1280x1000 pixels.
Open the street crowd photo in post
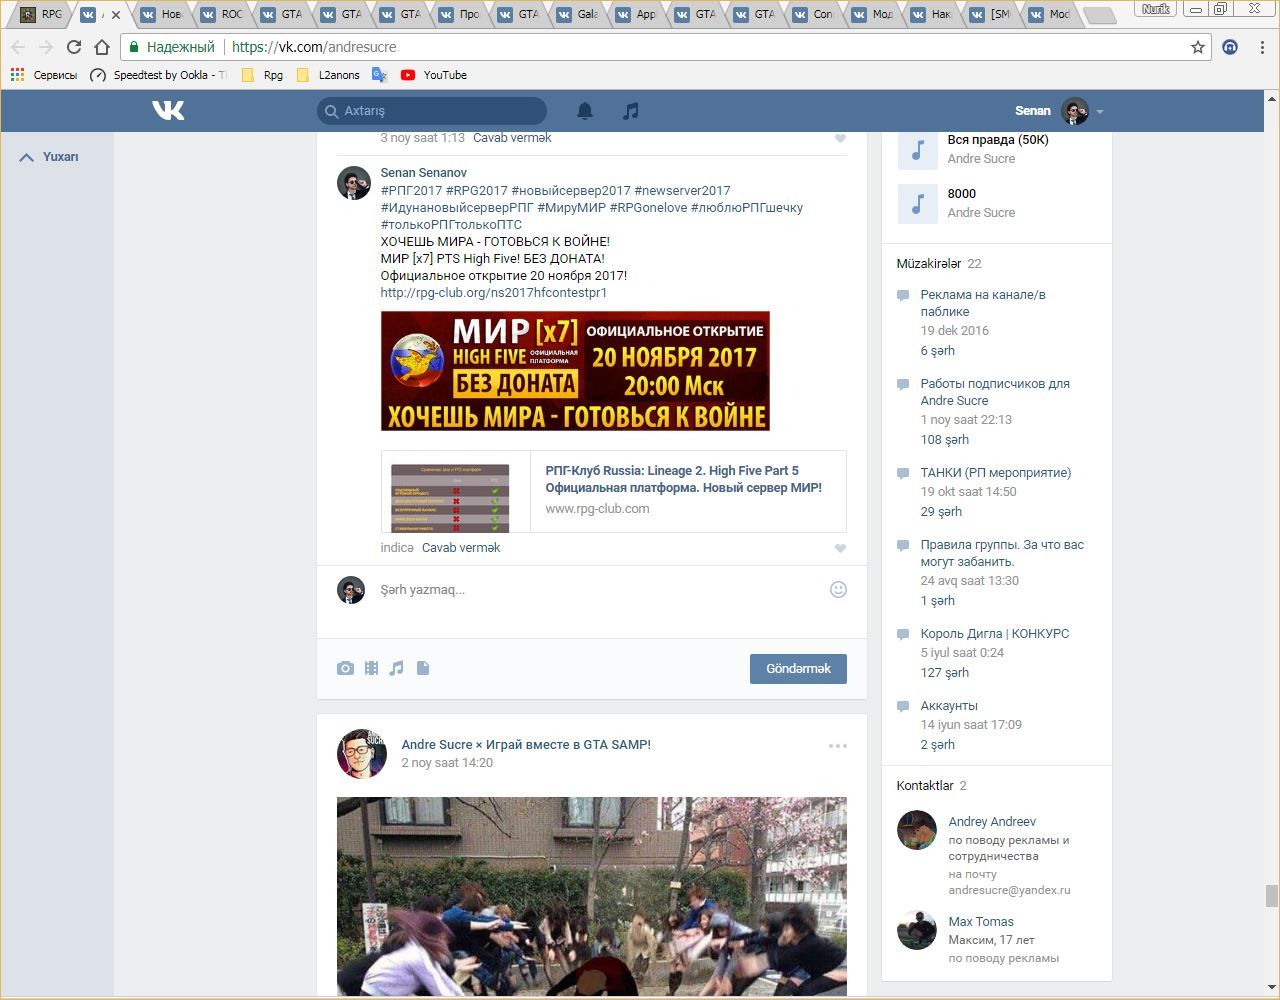point(592,896)
